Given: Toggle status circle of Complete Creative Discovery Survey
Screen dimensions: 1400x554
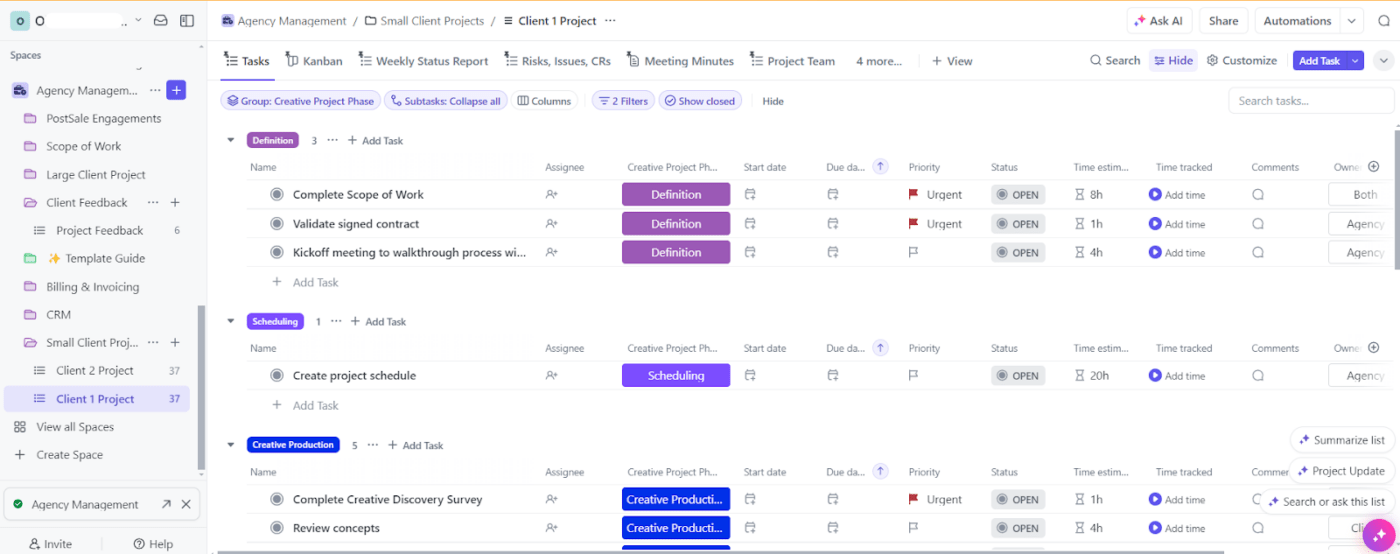Looking at the screenshot, I should click(277, 500).
